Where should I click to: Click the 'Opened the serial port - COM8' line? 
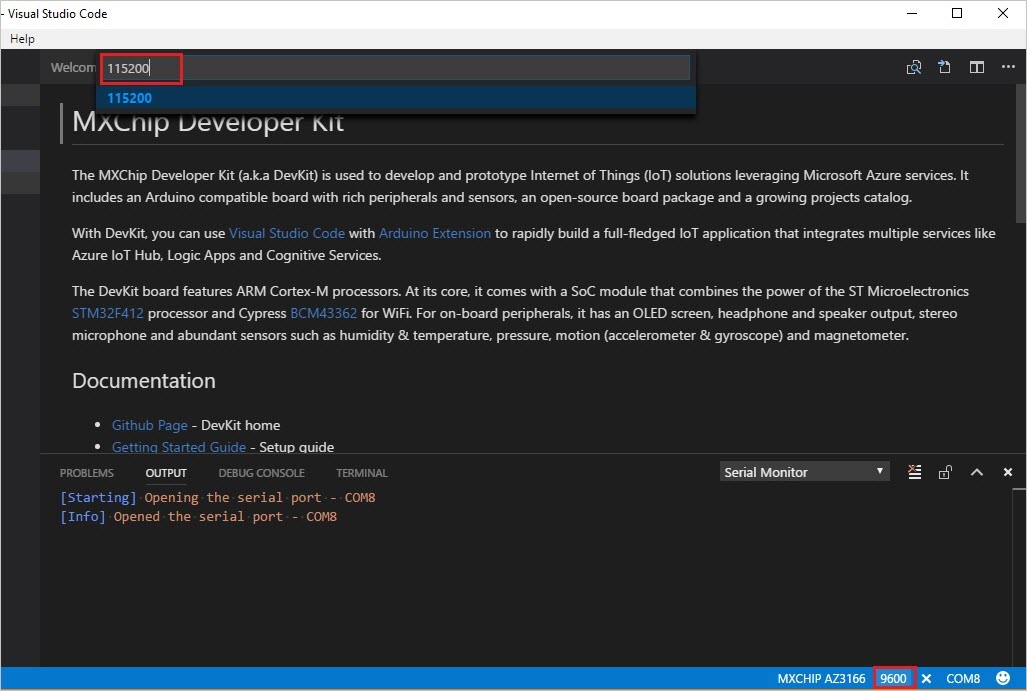pyautogui.click(x=198, y=517)
